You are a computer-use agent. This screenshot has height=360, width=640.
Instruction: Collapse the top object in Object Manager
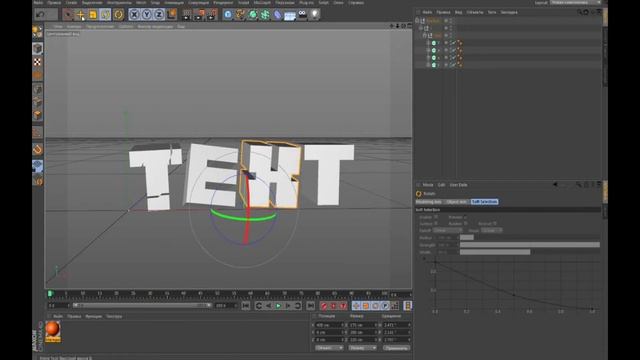417,20
